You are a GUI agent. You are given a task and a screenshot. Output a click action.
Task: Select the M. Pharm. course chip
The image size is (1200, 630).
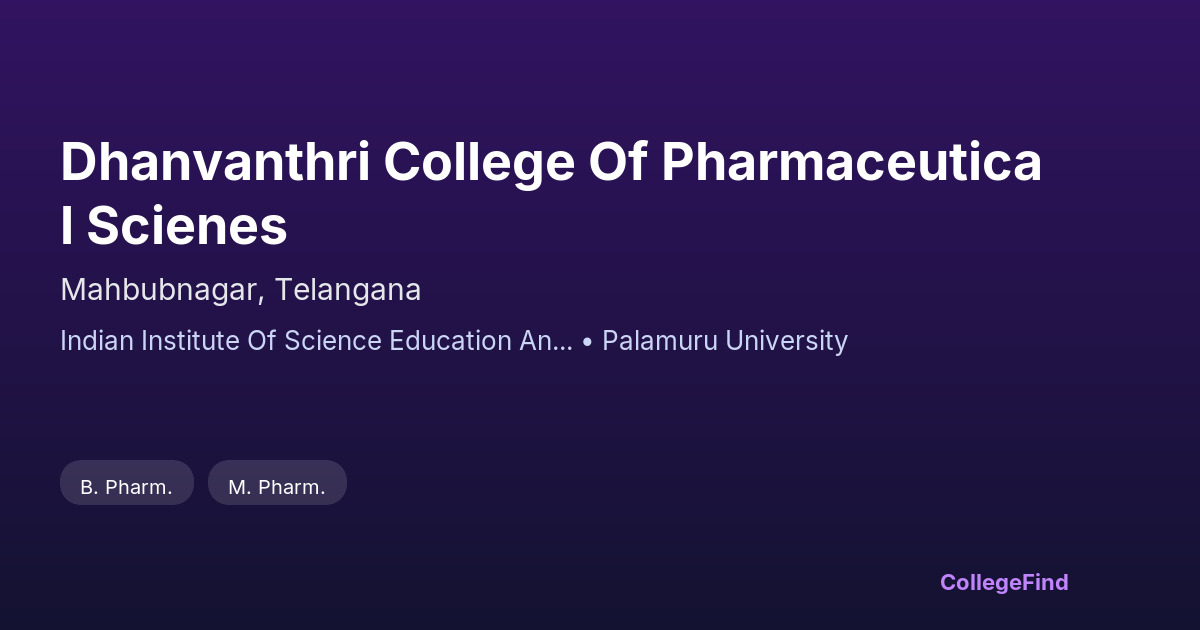pos(277,487)
